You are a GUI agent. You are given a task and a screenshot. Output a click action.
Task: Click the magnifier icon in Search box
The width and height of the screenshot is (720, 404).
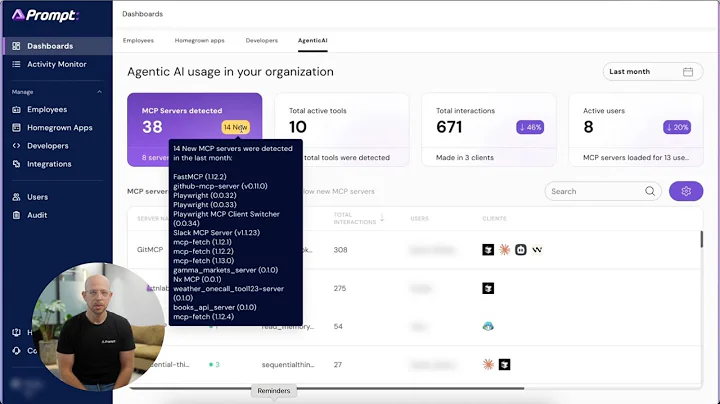pyautogui.click(x=650, y=191)
